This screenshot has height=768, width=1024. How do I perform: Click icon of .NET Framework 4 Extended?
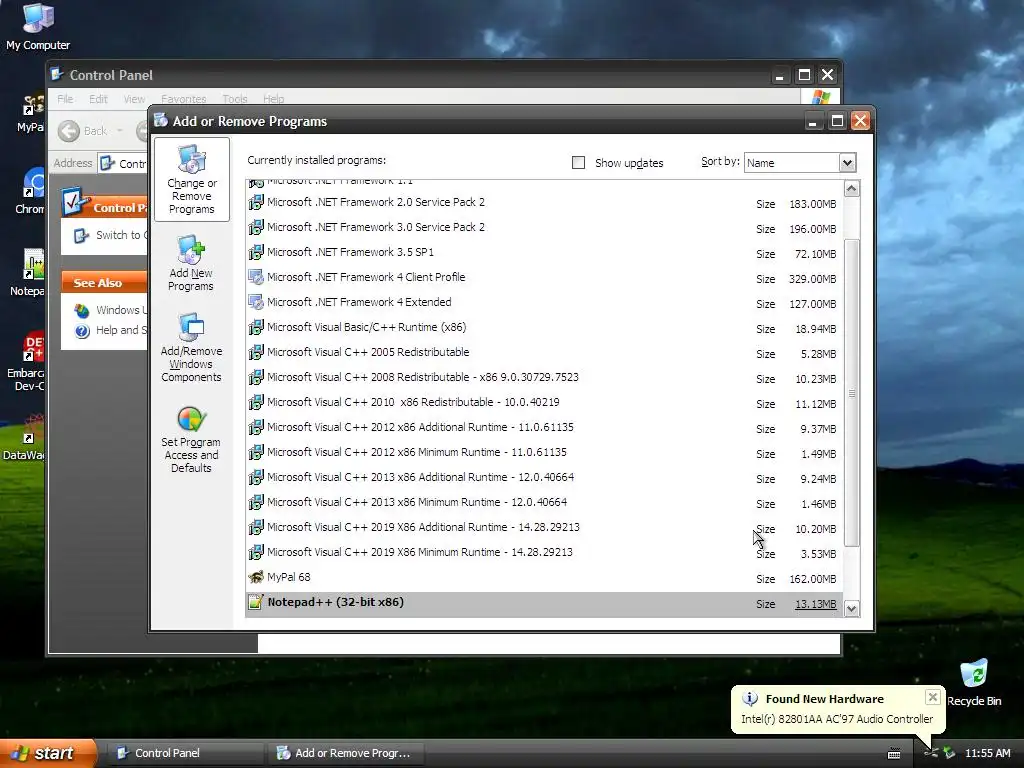(256, 302)
